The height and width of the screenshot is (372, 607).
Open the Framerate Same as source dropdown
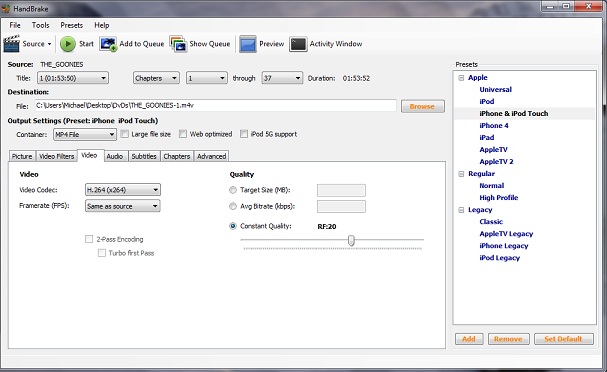(123, 206)
